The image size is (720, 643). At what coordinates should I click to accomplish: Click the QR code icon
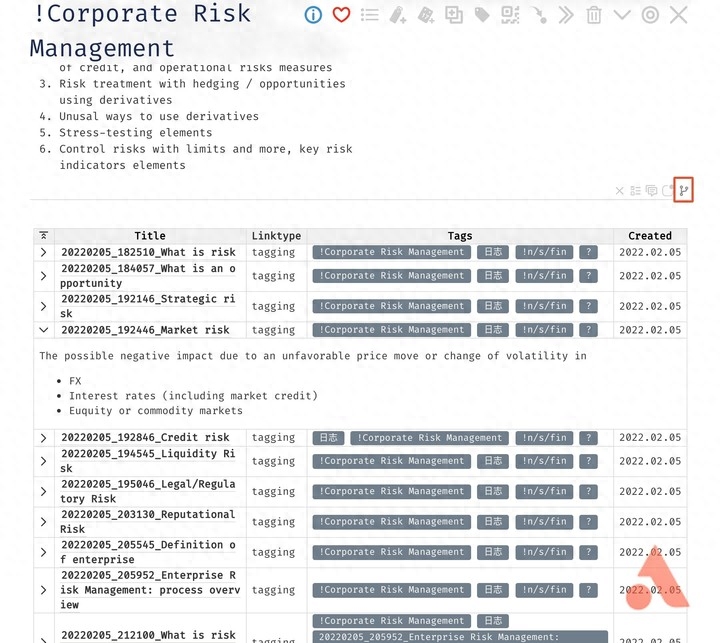[x=510, y=15]
